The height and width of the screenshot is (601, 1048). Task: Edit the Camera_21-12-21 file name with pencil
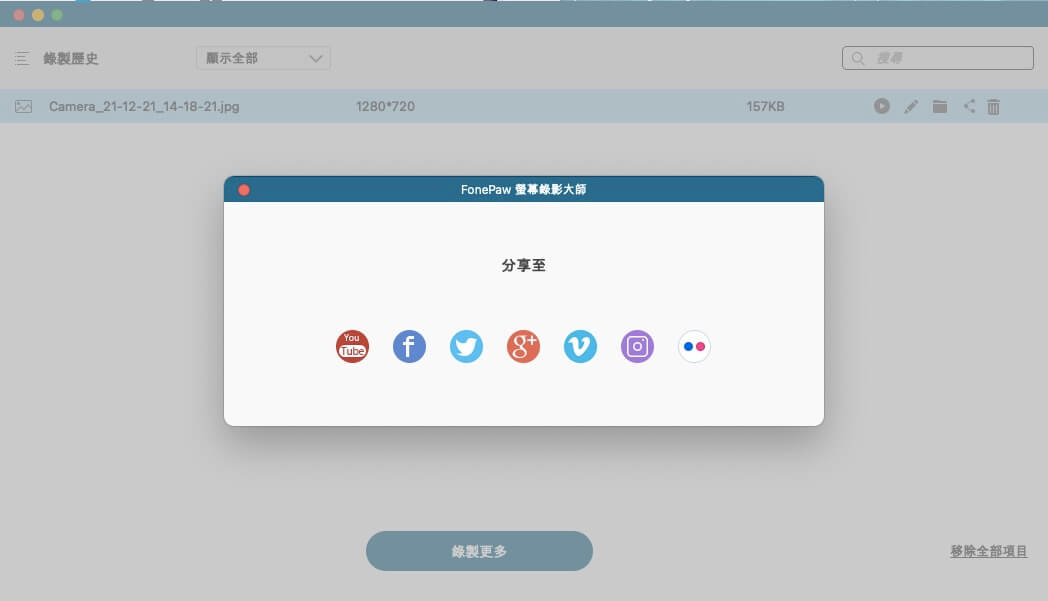[911, 106]
